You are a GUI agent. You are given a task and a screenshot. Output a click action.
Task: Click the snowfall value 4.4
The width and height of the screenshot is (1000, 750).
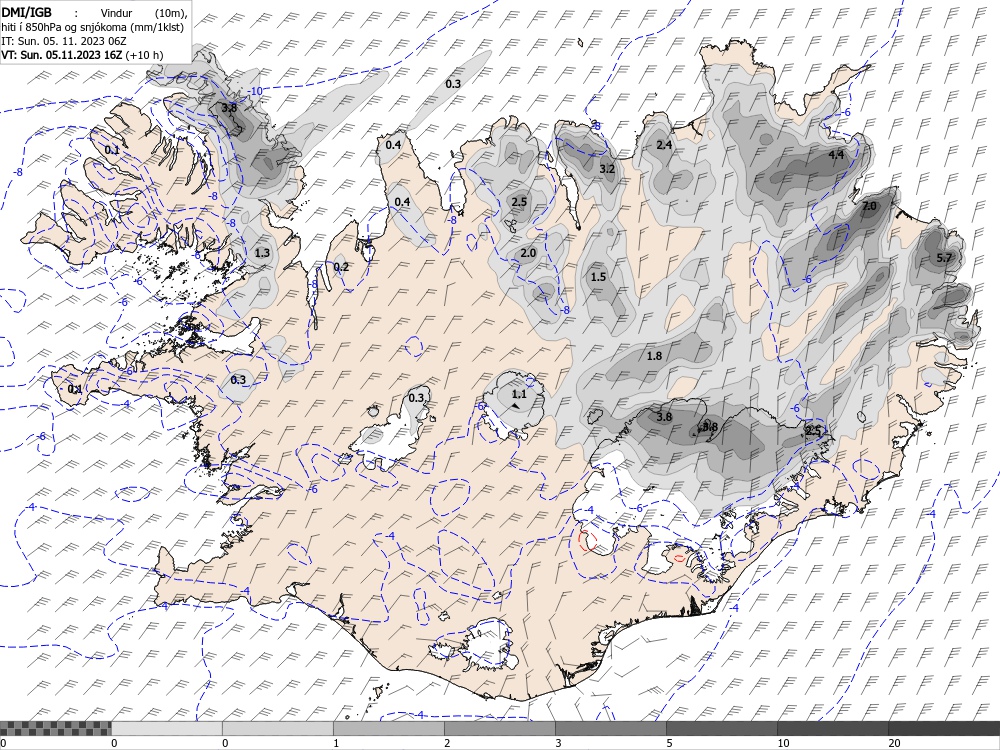pos(836,155)
